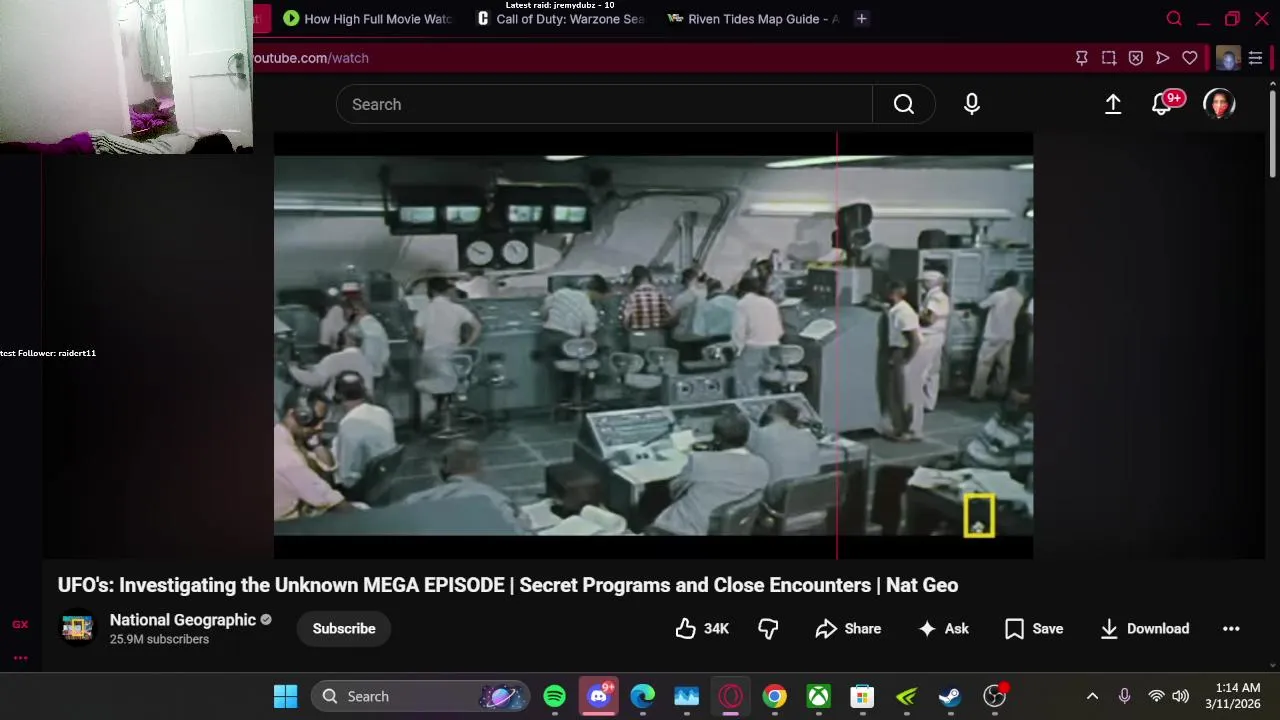Screen dimensions: 1280x720
Task: Open the Windows Start menu
Action: (285, 696)
